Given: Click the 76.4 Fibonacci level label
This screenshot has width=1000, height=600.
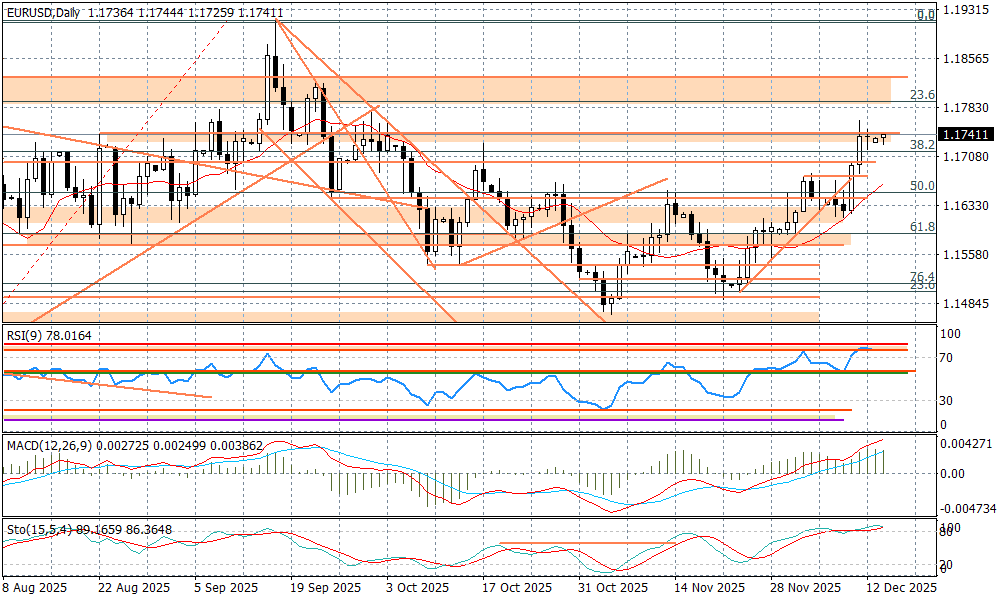Looking at the screenshot, I should pyautogui.click(x=921, y=276).
